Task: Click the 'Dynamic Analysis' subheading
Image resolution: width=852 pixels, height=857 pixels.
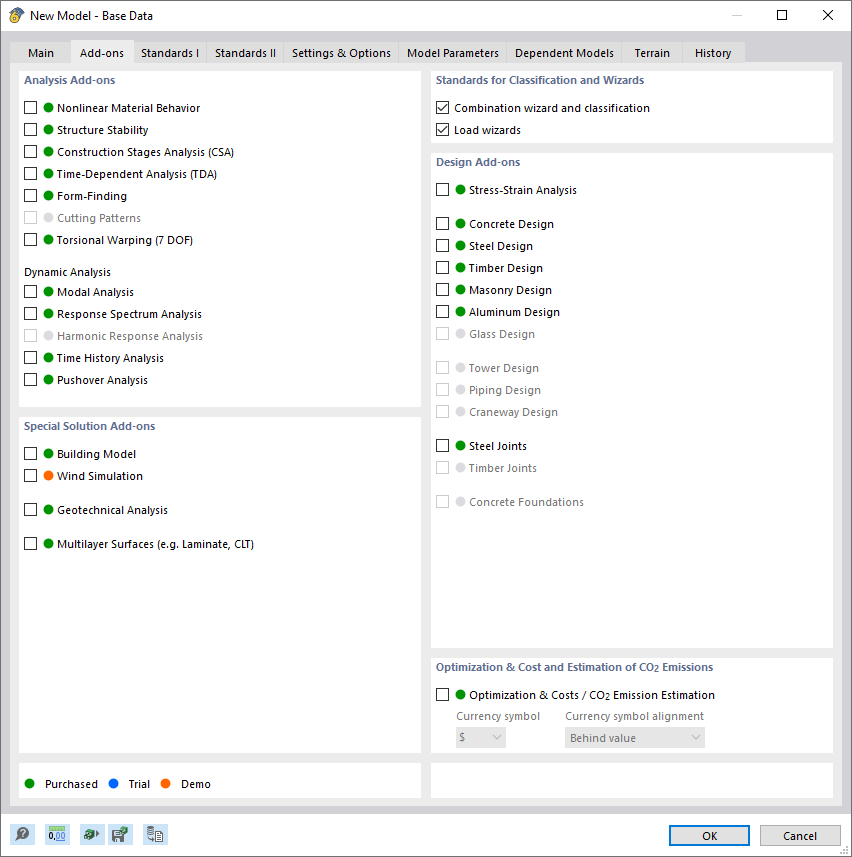Action: 67,272
